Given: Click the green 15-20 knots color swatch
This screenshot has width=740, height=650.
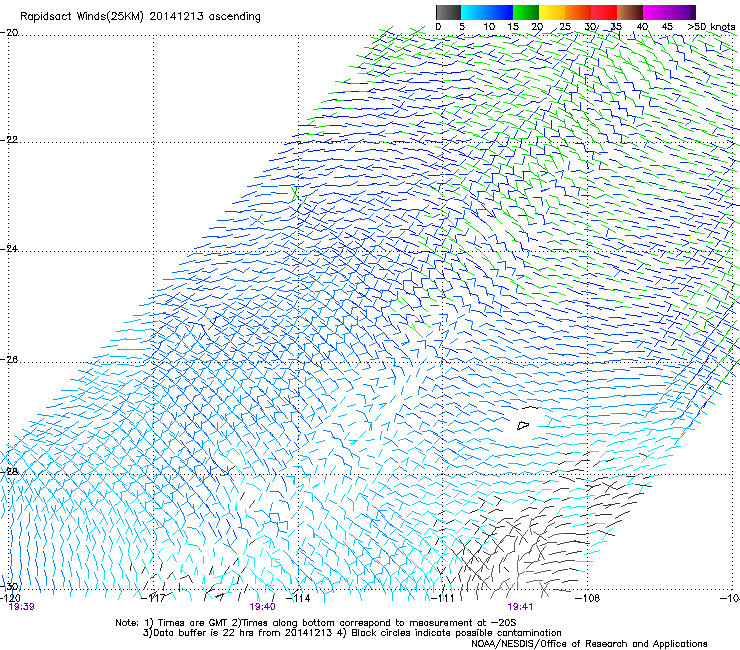Looking at the screenshot, I should (526, 12).
